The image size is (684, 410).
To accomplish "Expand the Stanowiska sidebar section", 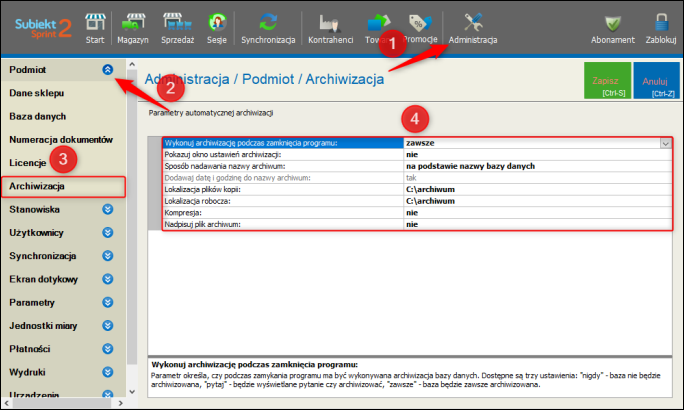I will [108, 210].
